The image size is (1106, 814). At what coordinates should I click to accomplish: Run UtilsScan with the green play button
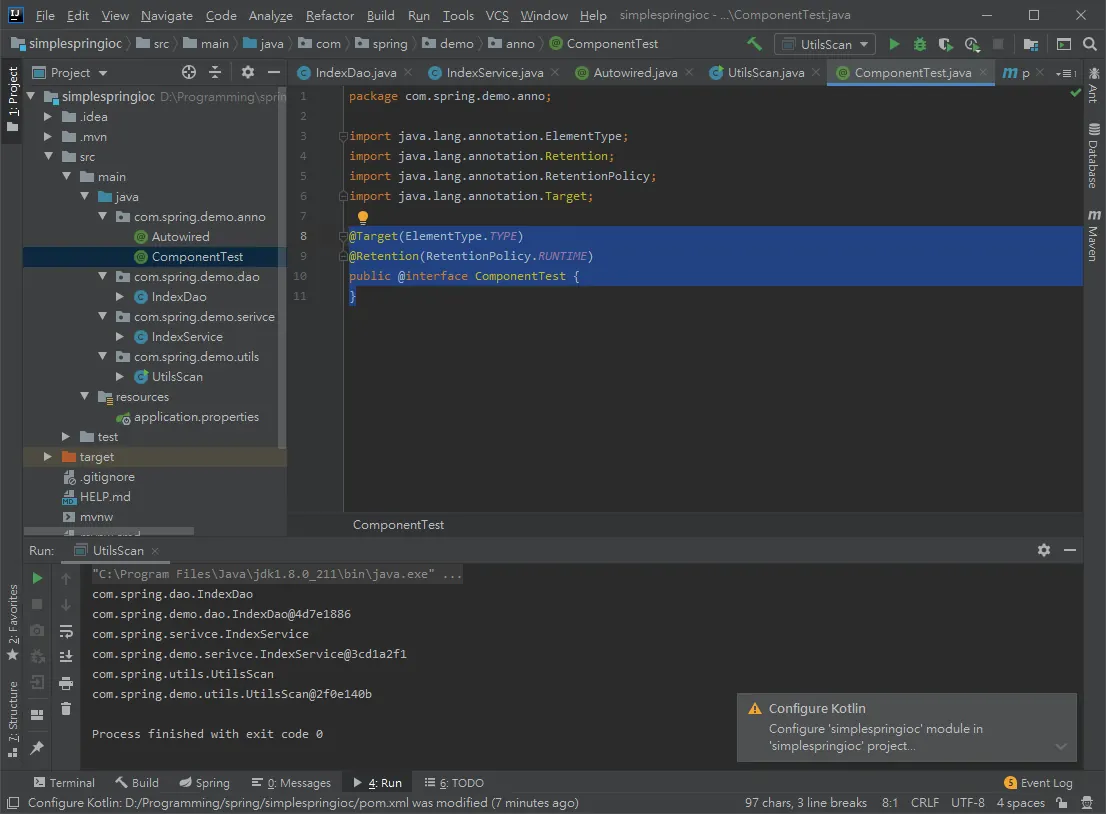pyautogui.click(x=894, y=44)
